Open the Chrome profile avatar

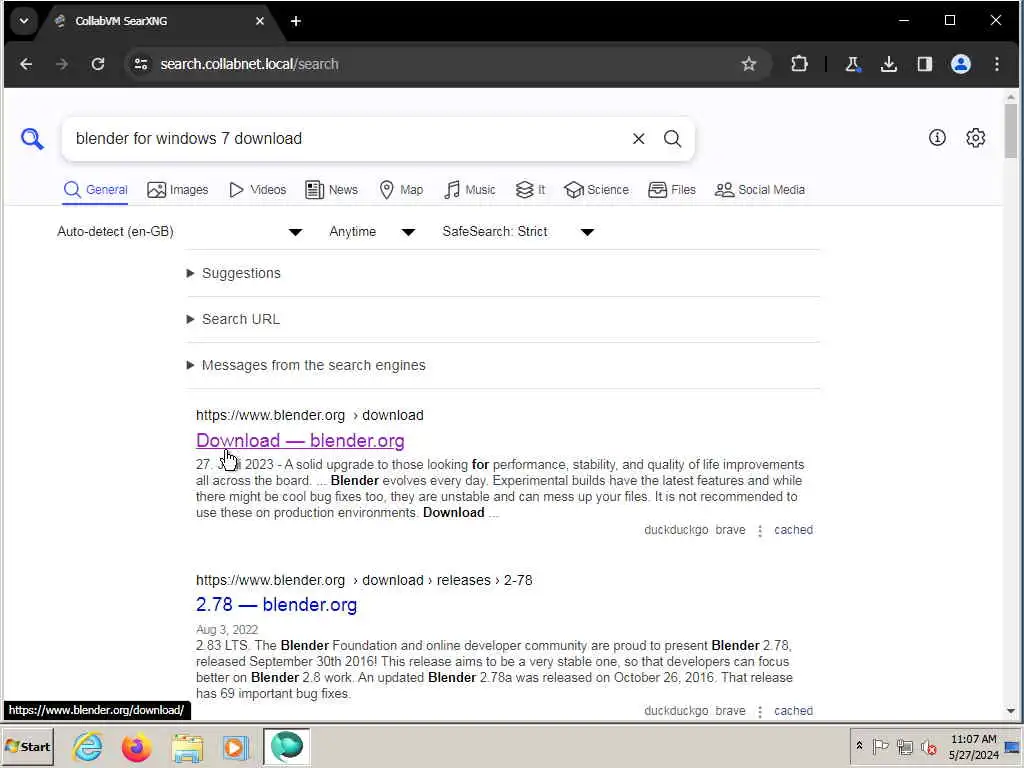(960, 64)
